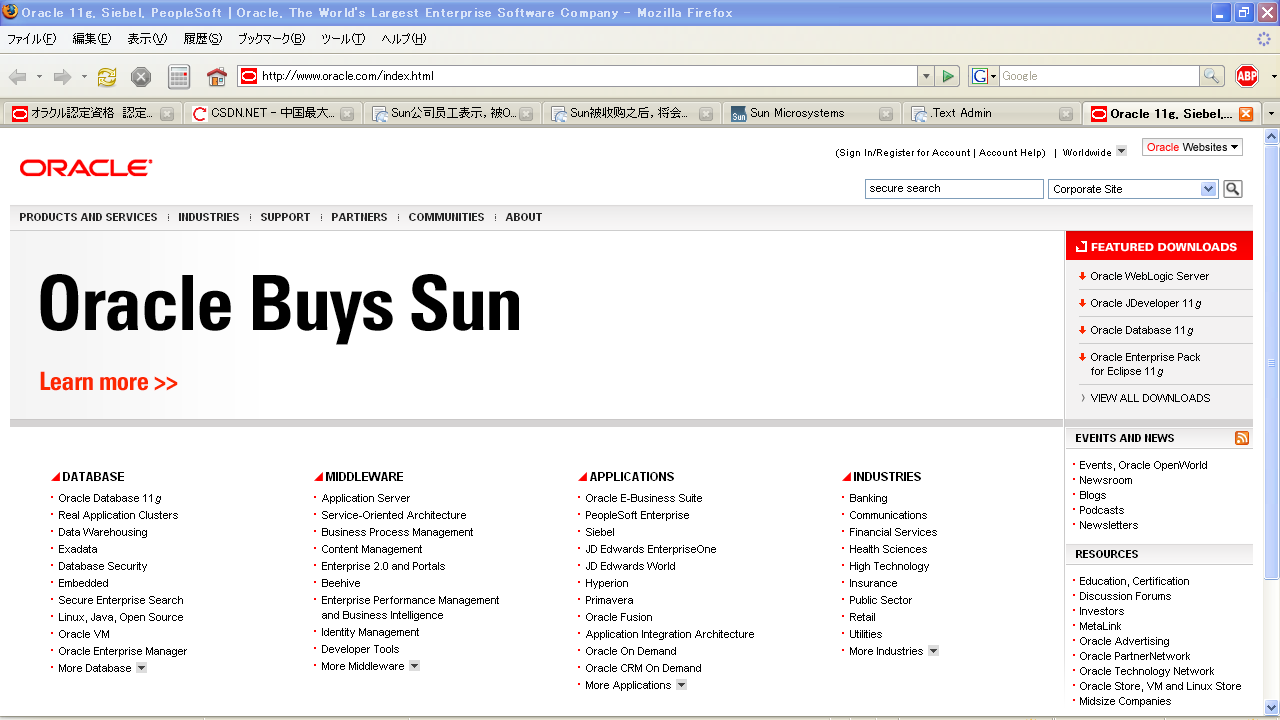Open the 履歴 (History) menu

pyautogui.click(x=203, y=39)
